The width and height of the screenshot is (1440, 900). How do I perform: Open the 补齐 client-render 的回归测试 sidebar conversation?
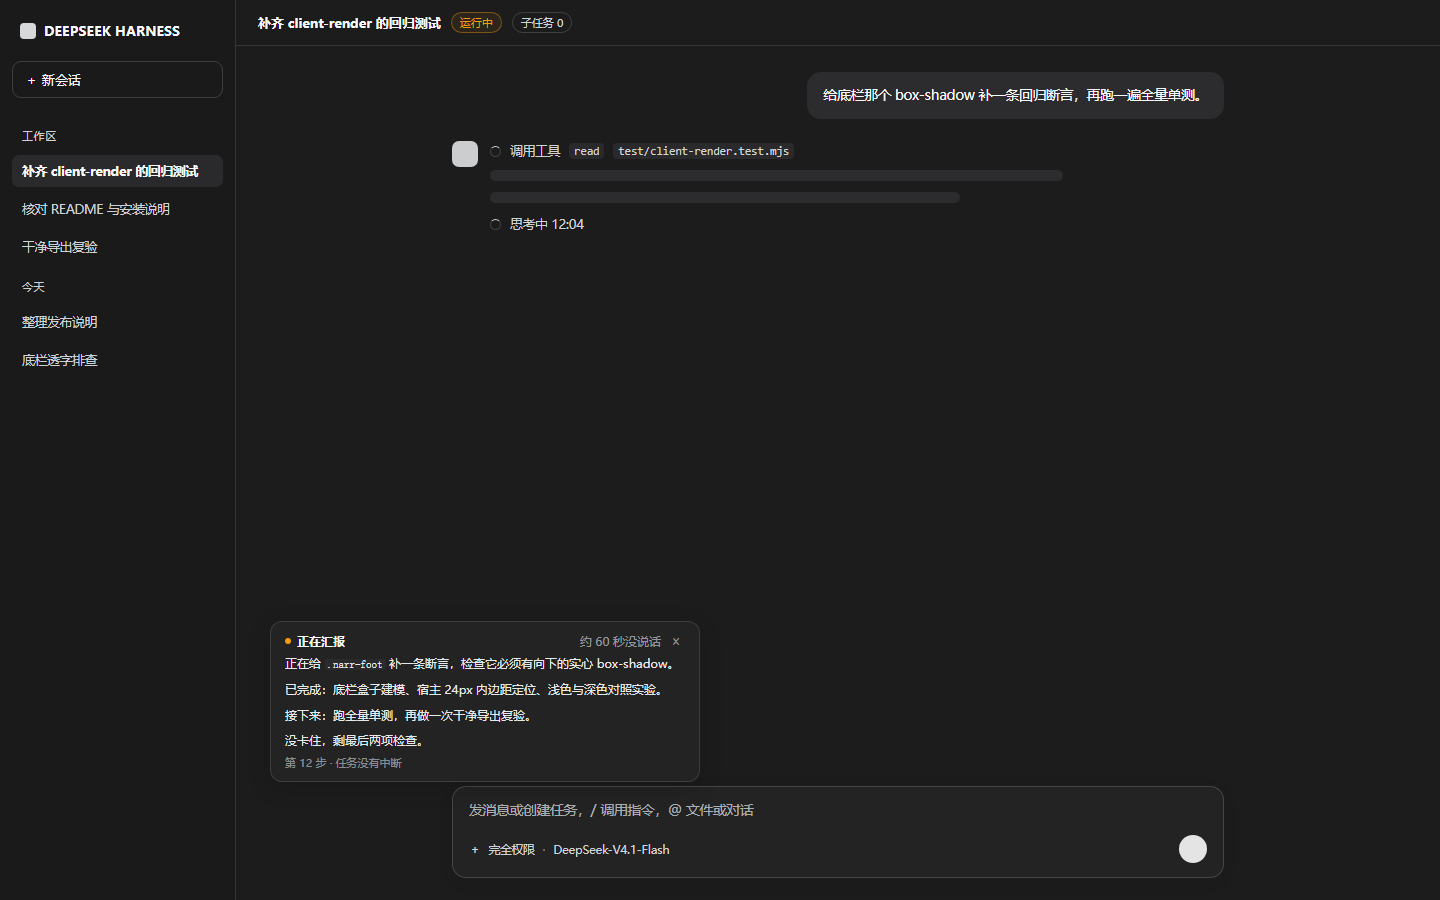pyautogui.click(x=117, y=171)
